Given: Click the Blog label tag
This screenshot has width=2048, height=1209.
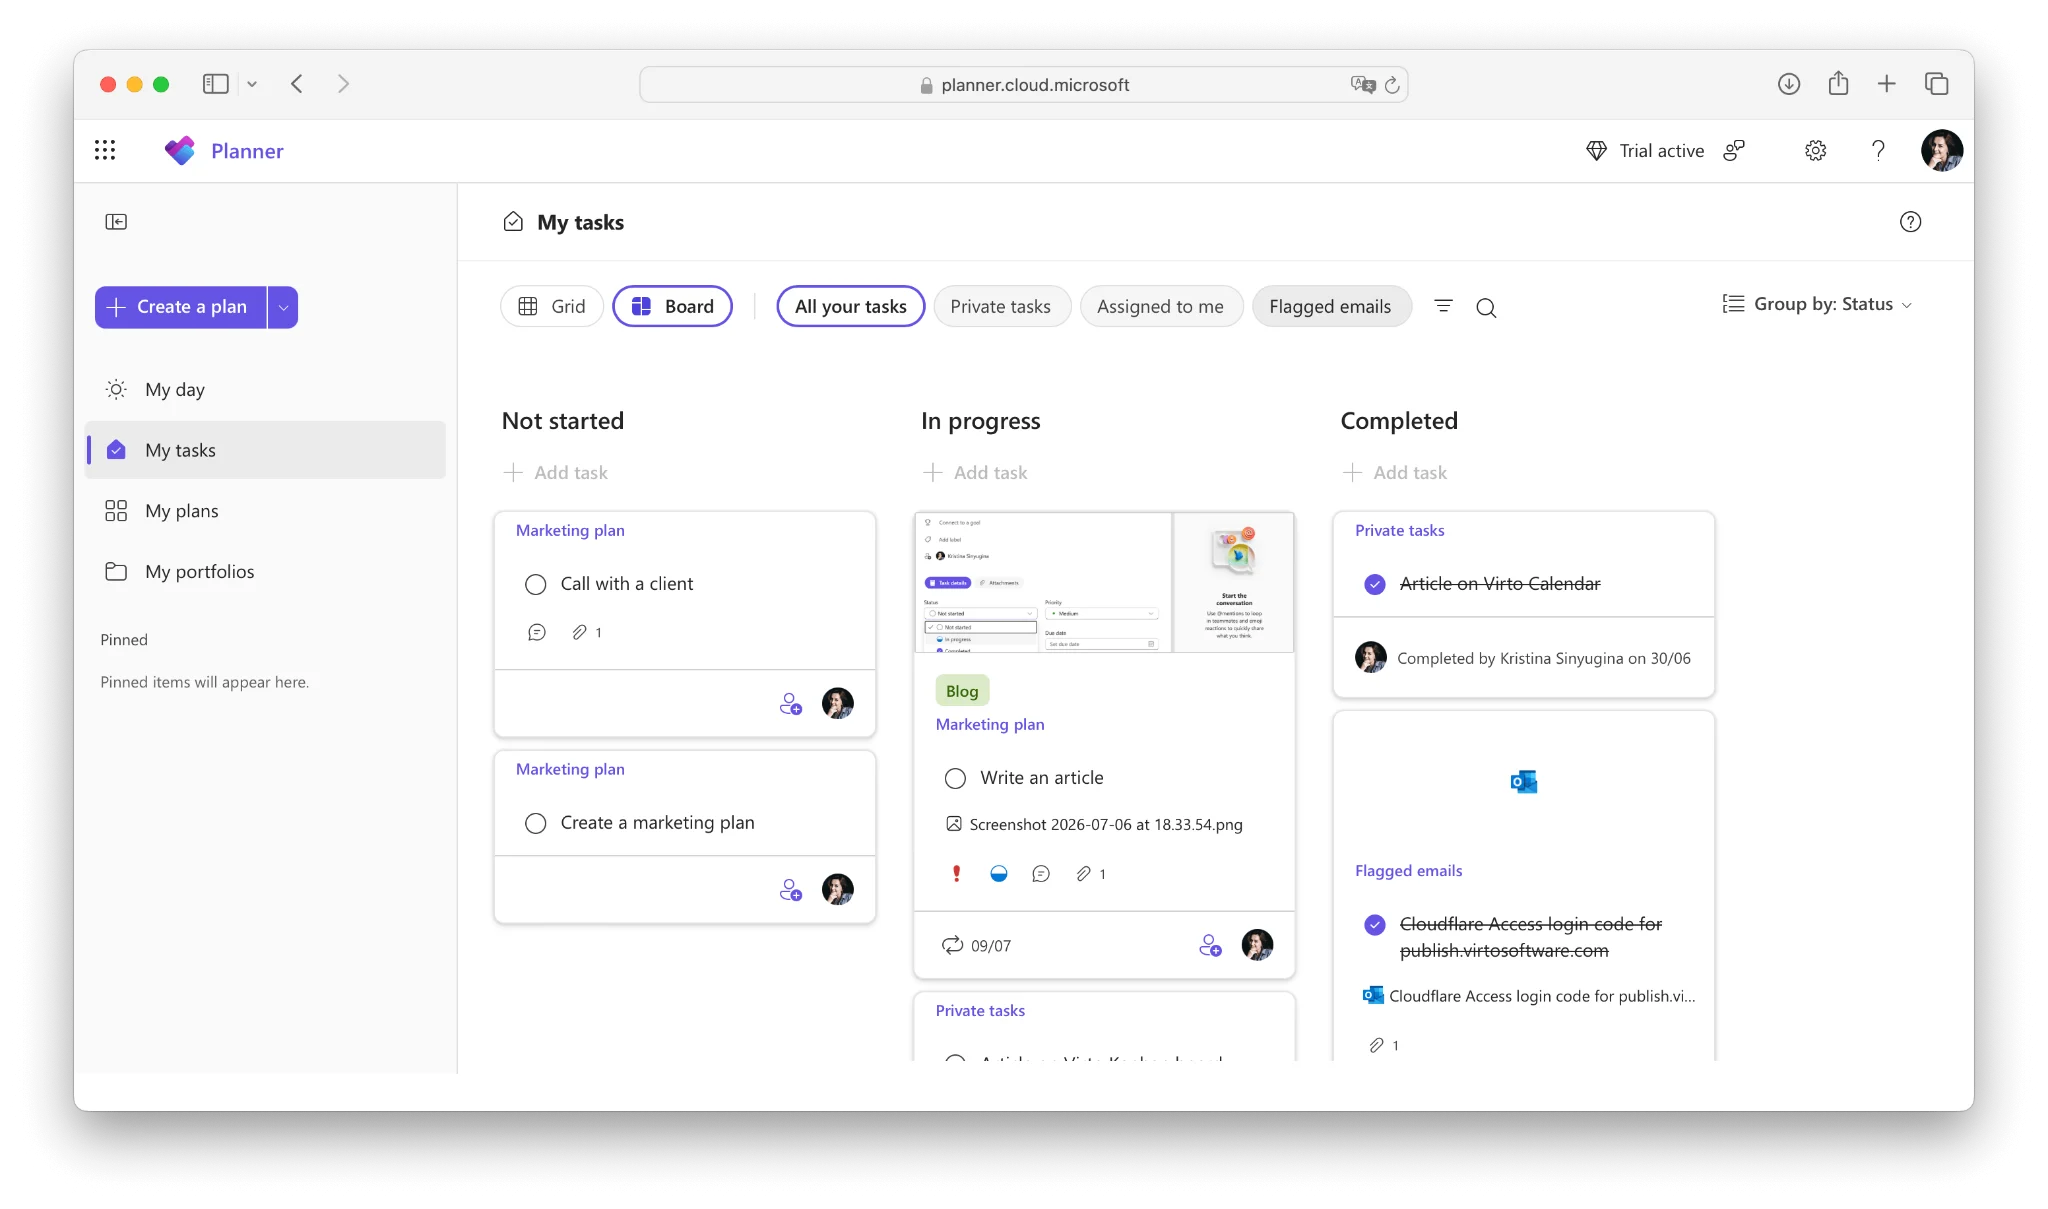Looking at the screenshot, I should pyautogui.click(x=962, y=691).
